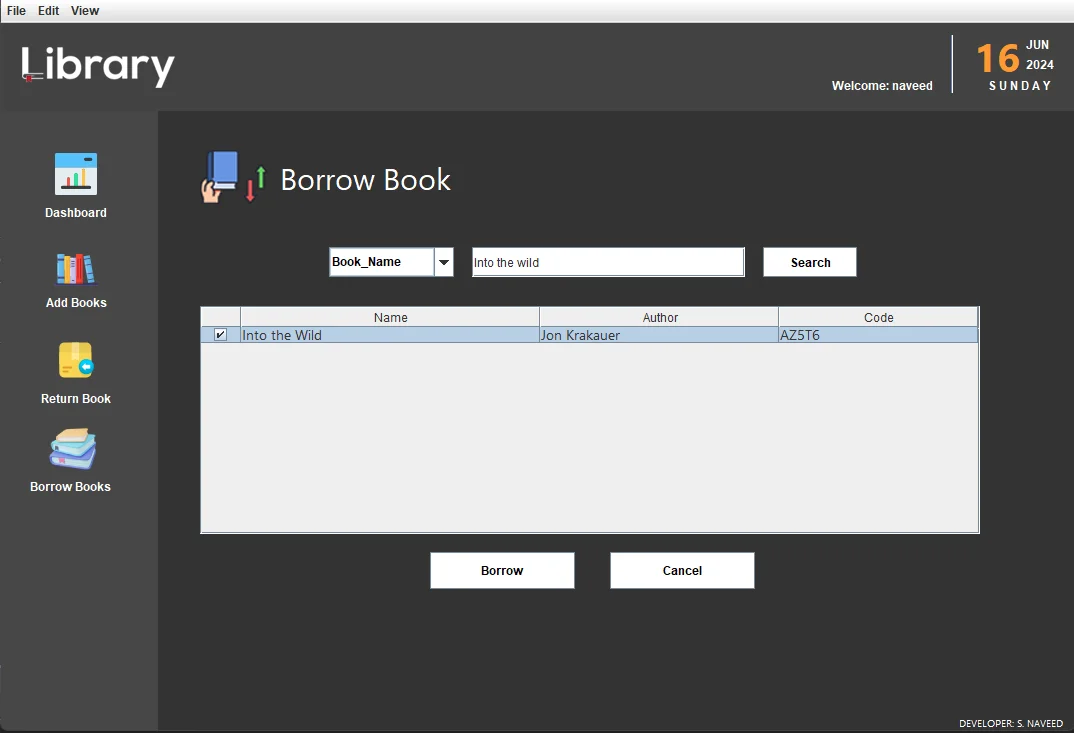Click the Add Books bookshelf icon
Viewport: 1074px width, 733px height.
point(75,269)
